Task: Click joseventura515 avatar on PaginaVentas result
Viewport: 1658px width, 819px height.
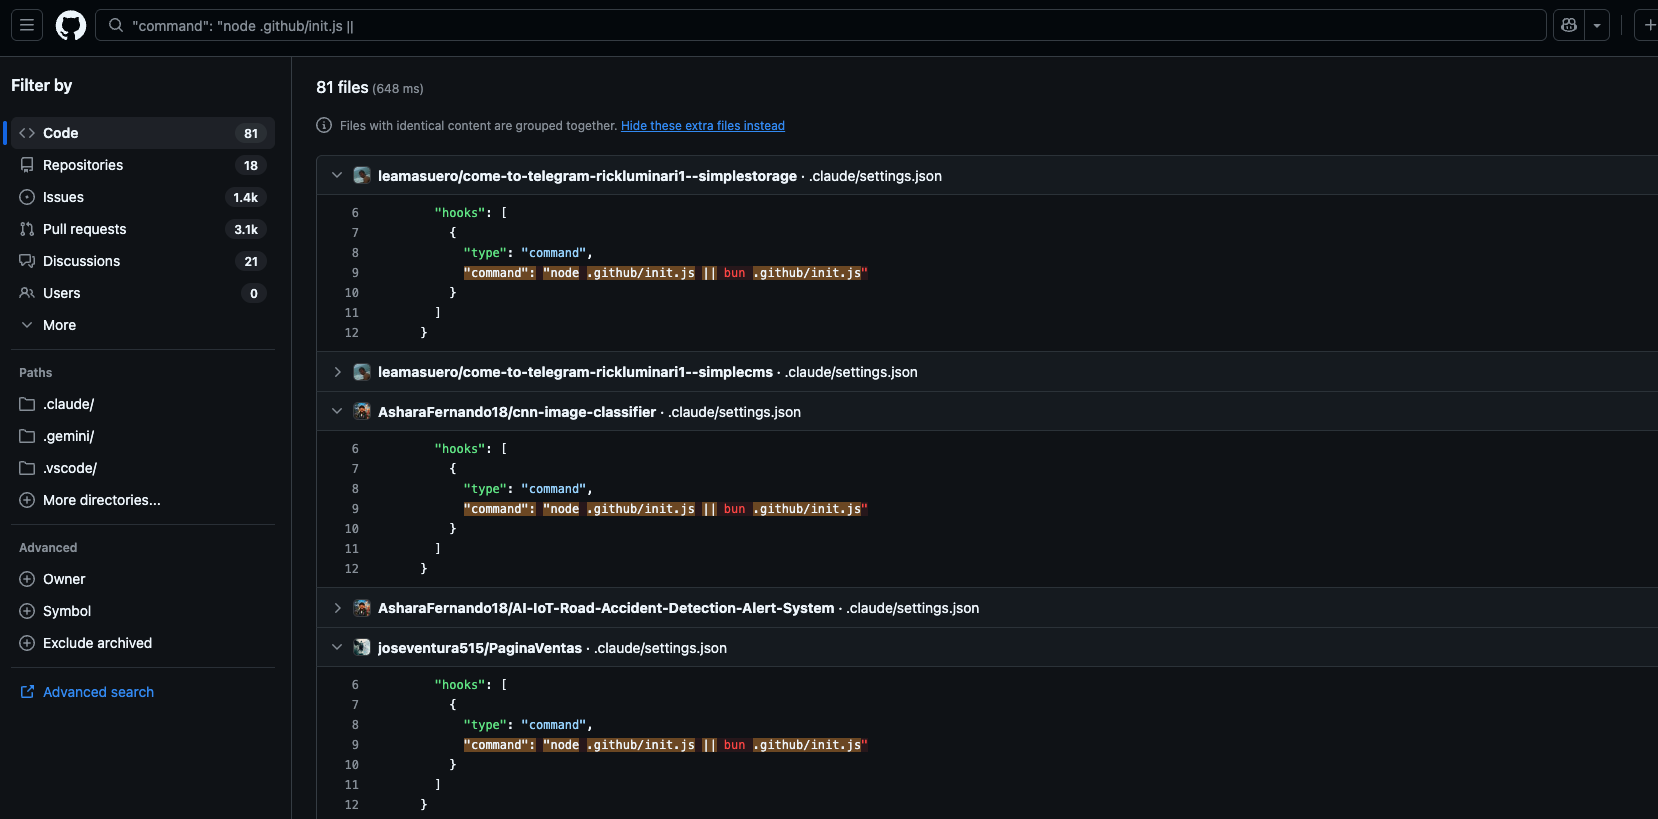Action: point(362,648)
